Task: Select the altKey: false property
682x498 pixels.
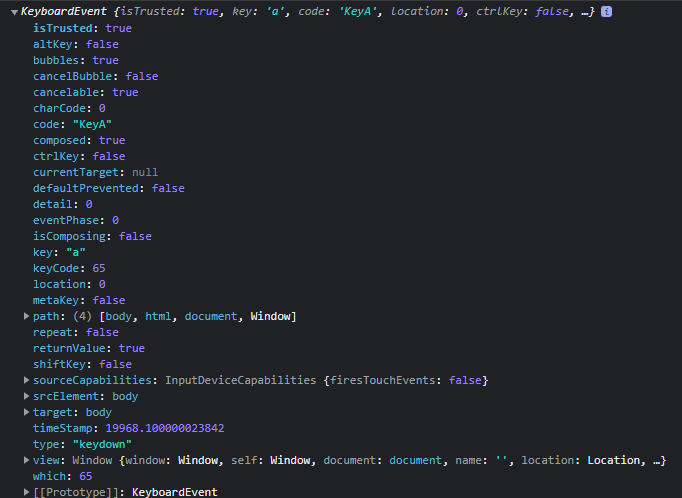Action: pos(76,44)
